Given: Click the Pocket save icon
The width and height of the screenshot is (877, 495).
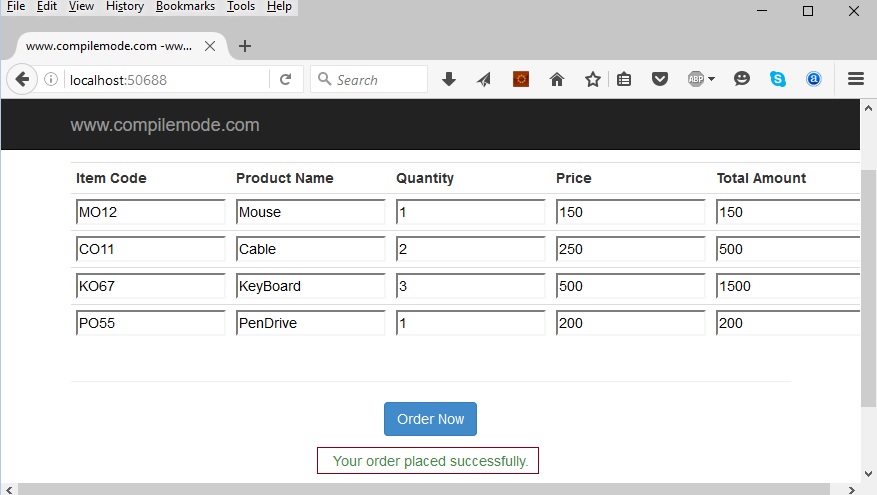Looking at the screenshot, I should pos(660,80).
